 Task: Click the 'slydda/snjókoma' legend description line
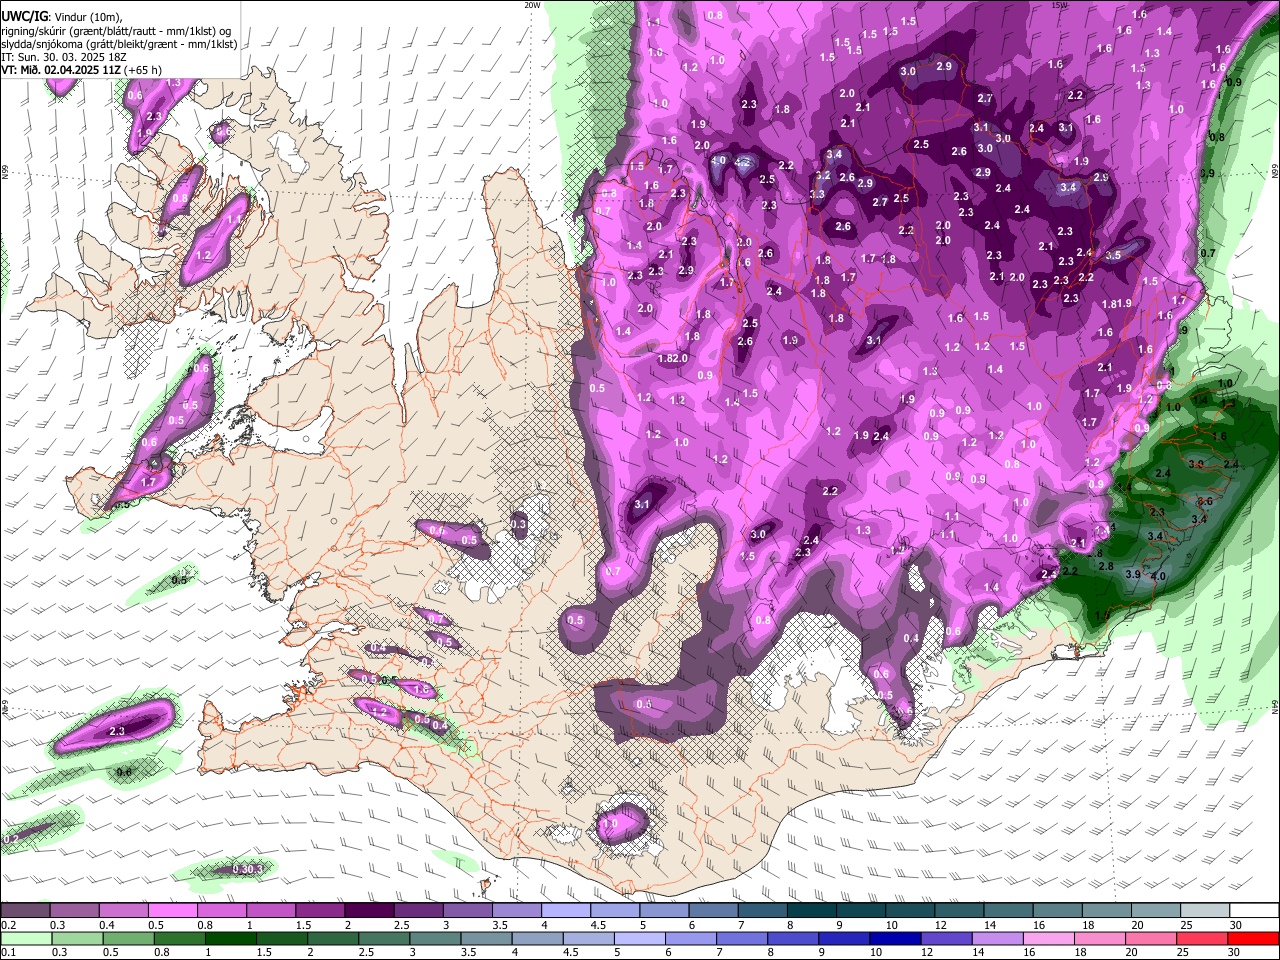[x=119, y=44]
